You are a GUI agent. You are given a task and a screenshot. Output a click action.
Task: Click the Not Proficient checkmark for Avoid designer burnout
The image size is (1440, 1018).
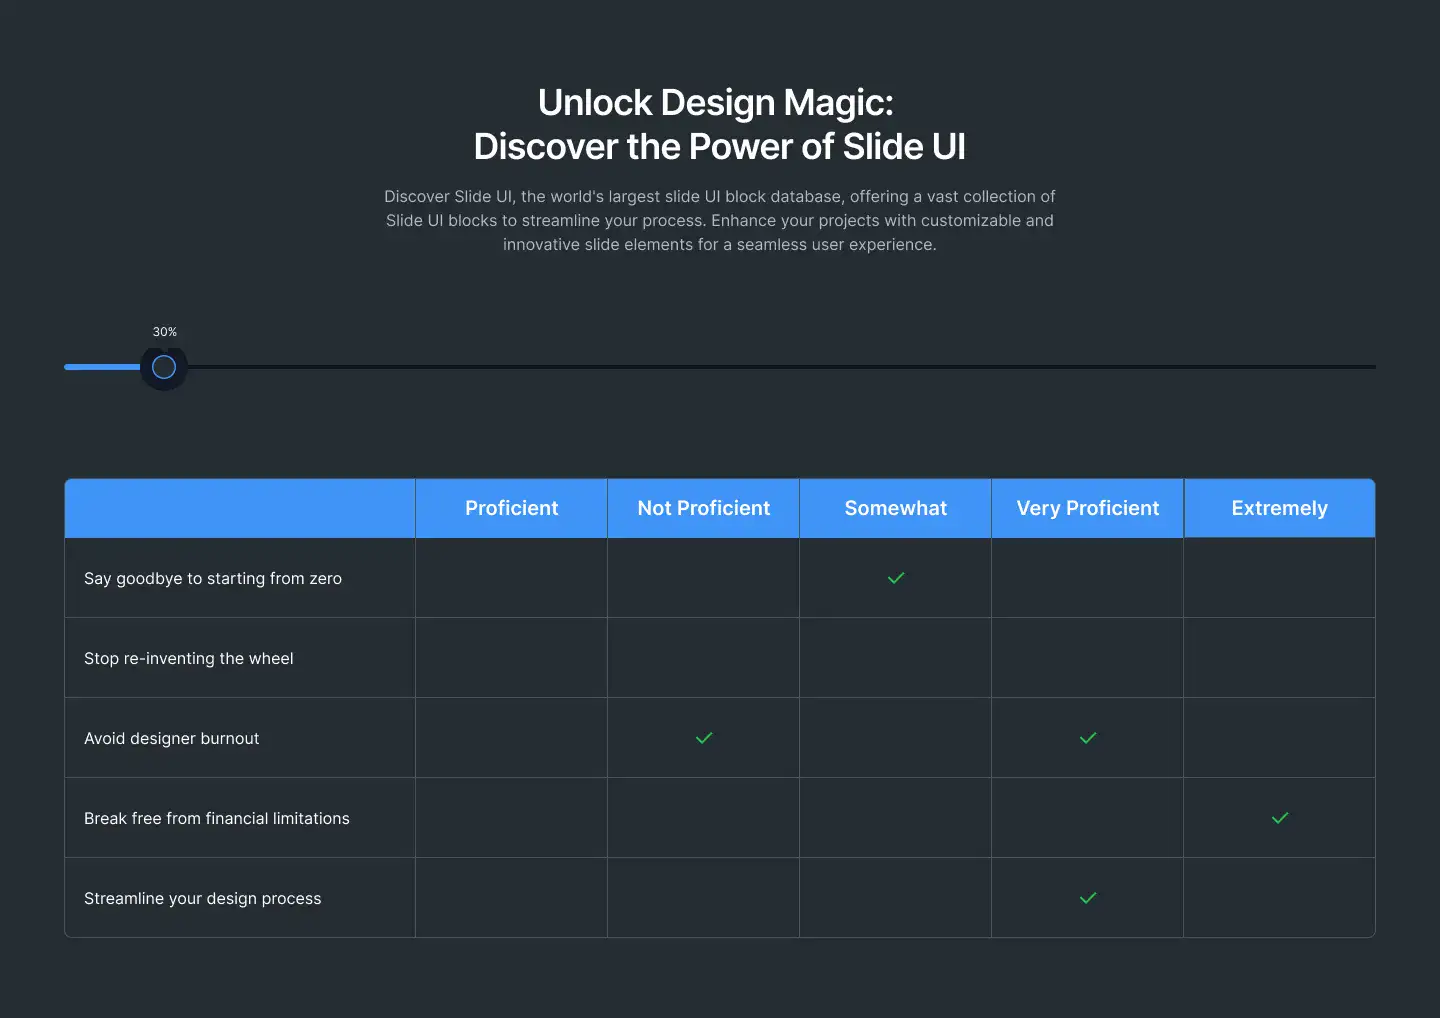[x=704, y=738]
